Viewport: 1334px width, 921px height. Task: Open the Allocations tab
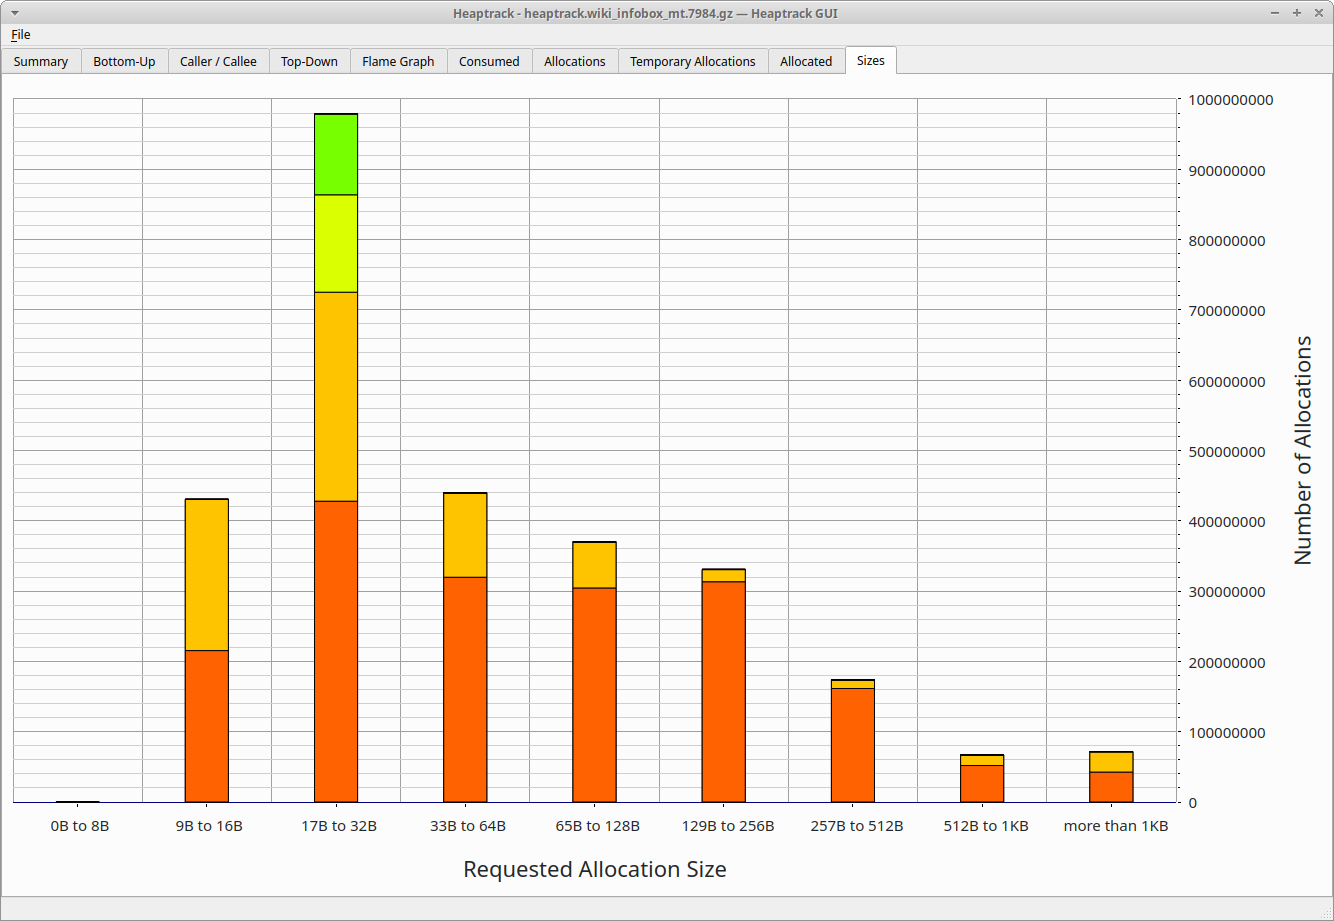pos(574,61)
